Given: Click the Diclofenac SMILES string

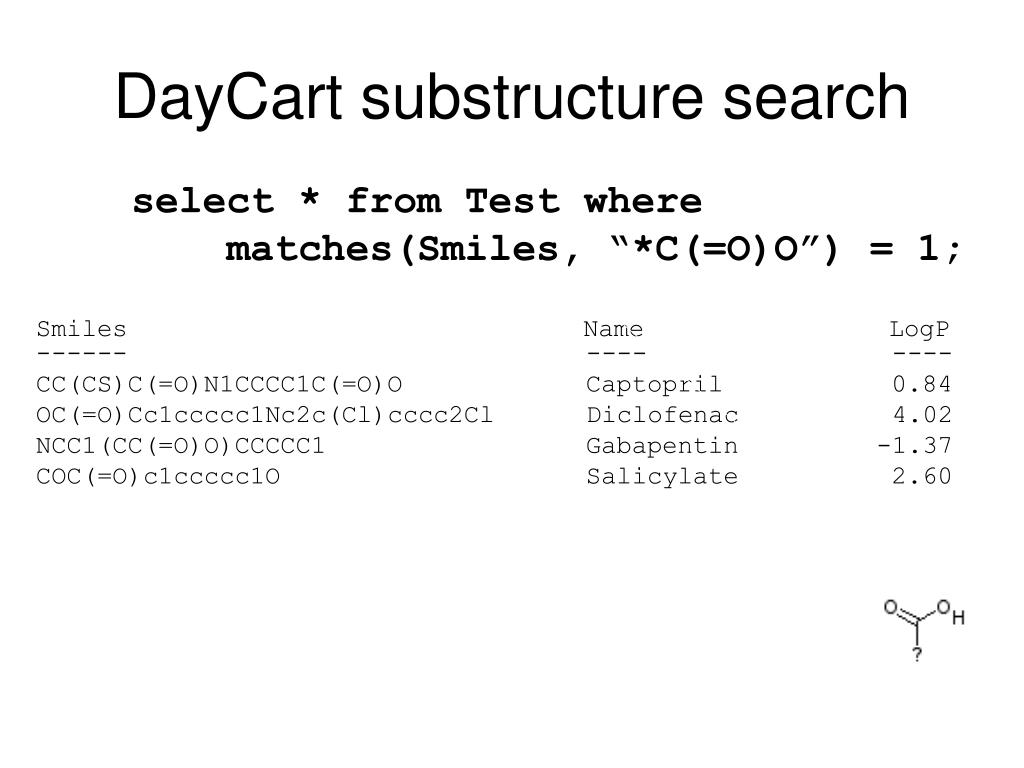Looking at the screenshot, I should pyautogui.click(x=264, y=415).
